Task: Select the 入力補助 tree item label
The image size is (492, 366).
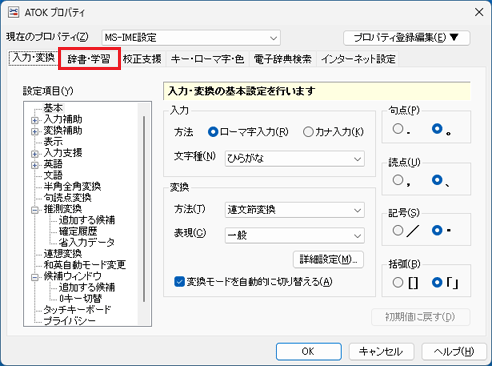Action: pos(63,119)
